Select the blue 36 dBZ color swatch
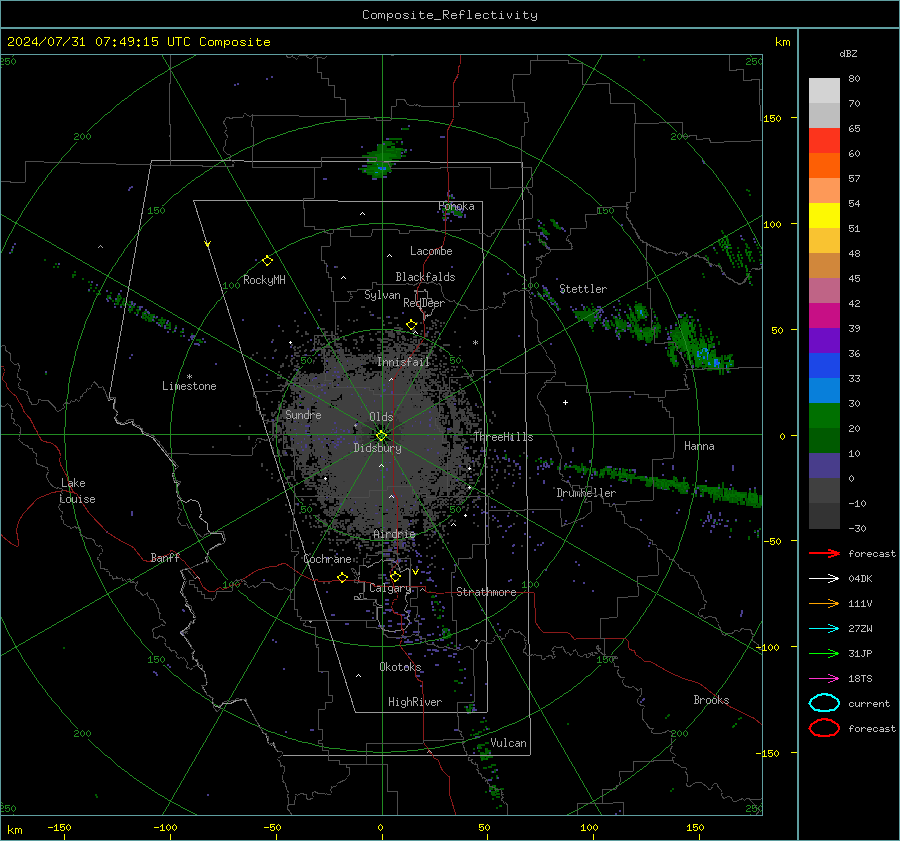Viewport: 900px width, 841px height. (824, 365)
